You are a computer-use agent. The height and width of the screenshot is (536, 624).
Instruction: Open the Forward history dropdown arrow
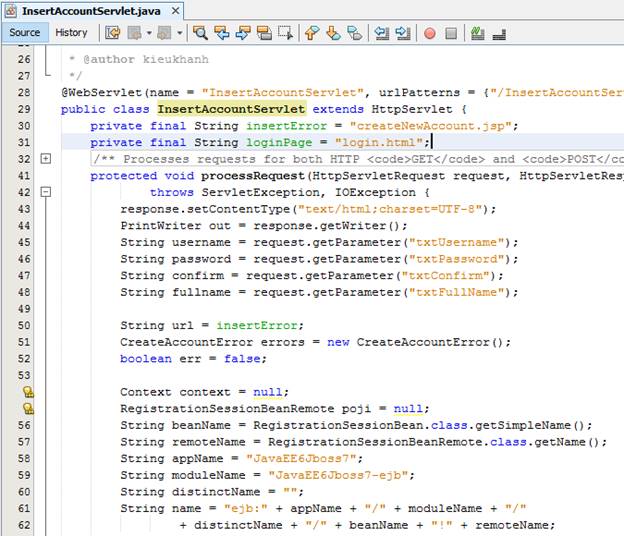(x=179, y=33)
